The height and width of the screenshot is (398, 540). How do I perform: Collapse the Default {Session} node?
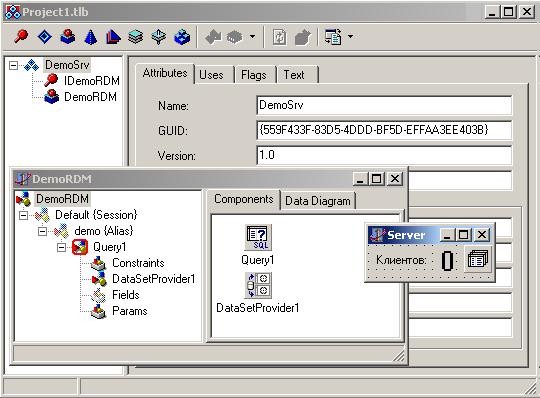pos(23,215)
